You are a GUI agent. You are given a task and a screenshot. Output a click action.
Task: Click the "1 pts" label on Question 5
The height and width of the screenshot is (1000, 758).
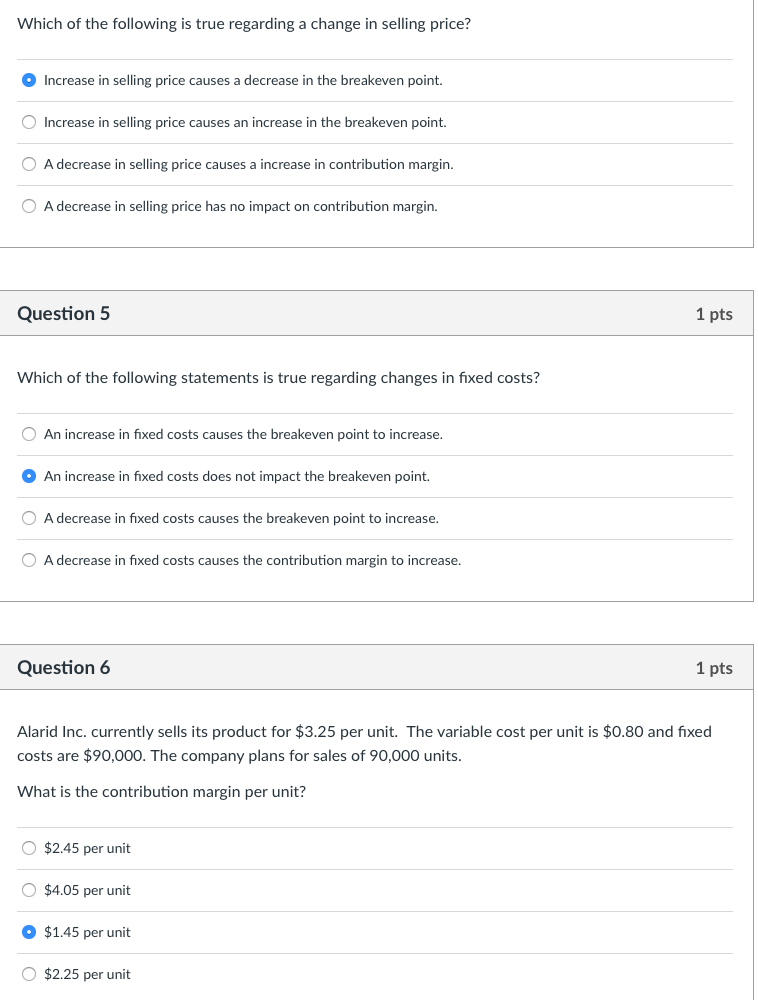pos(714,313)
